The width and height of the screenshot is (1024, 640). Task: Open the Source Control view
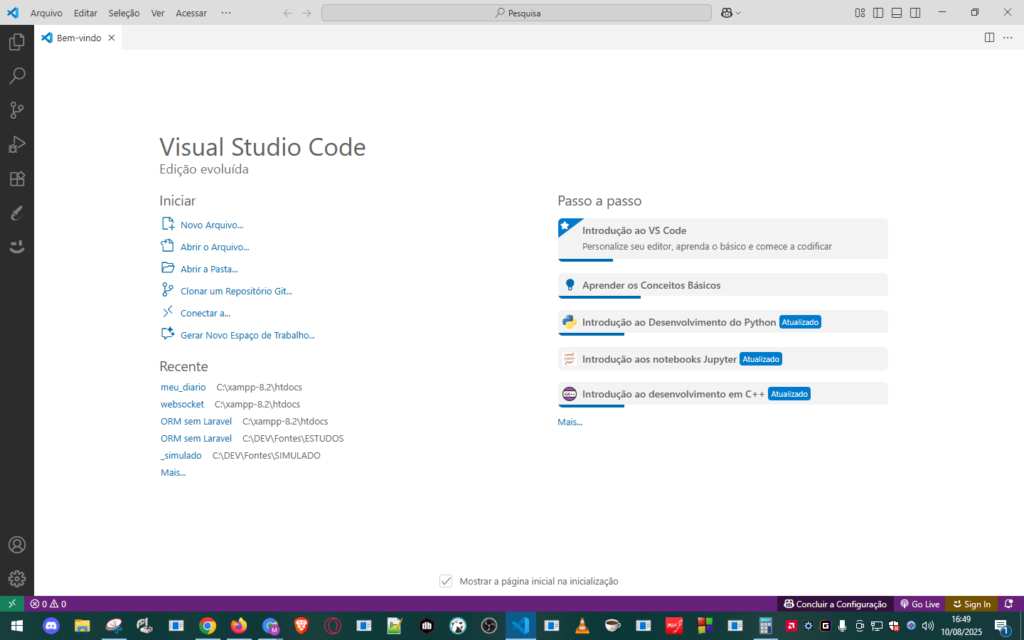(x=17, y=110)
